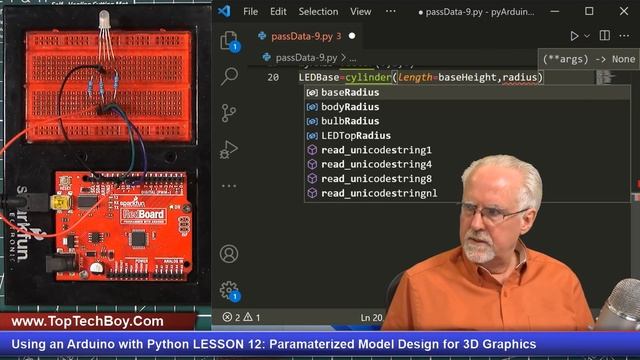The image size is (640, 360).
Task: Choose read_unicodestring4 suggestion
Action: pos(467,164)
